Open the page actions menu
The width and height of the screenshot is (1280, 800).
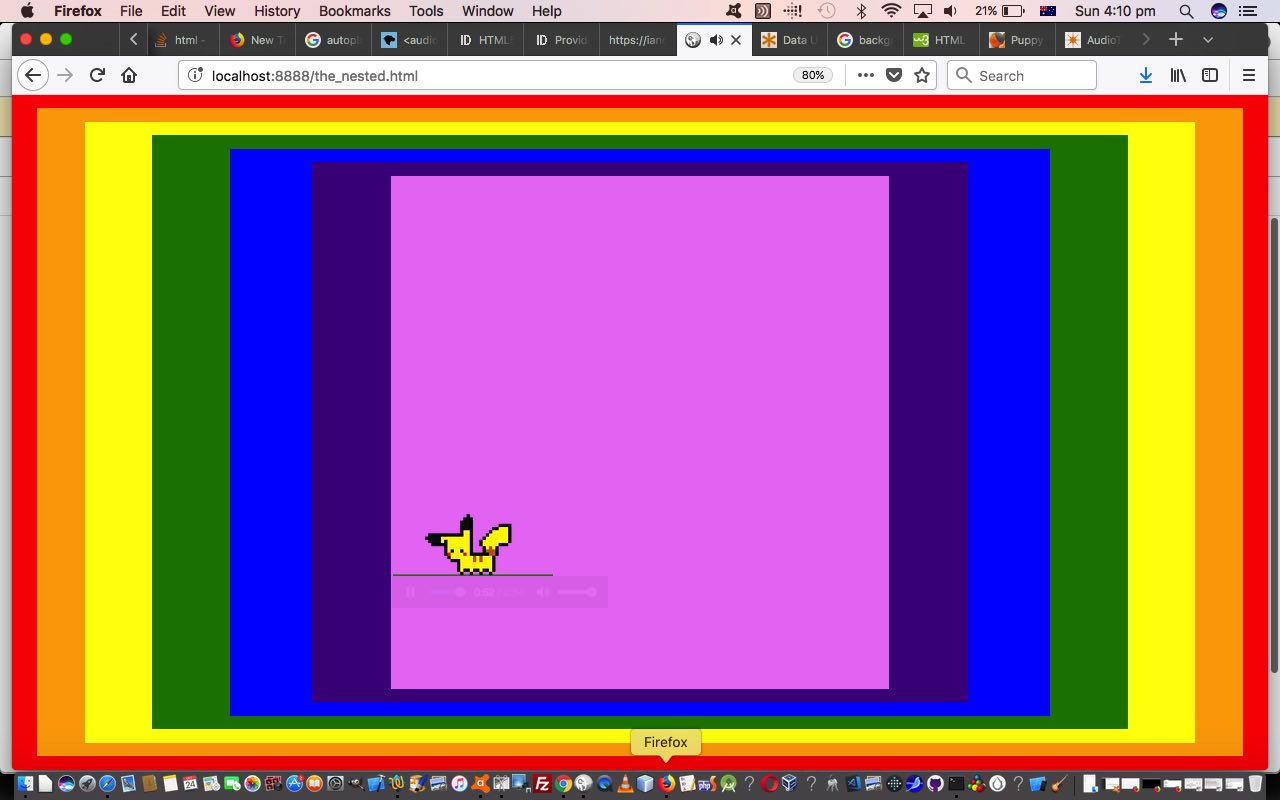(866, 75)
